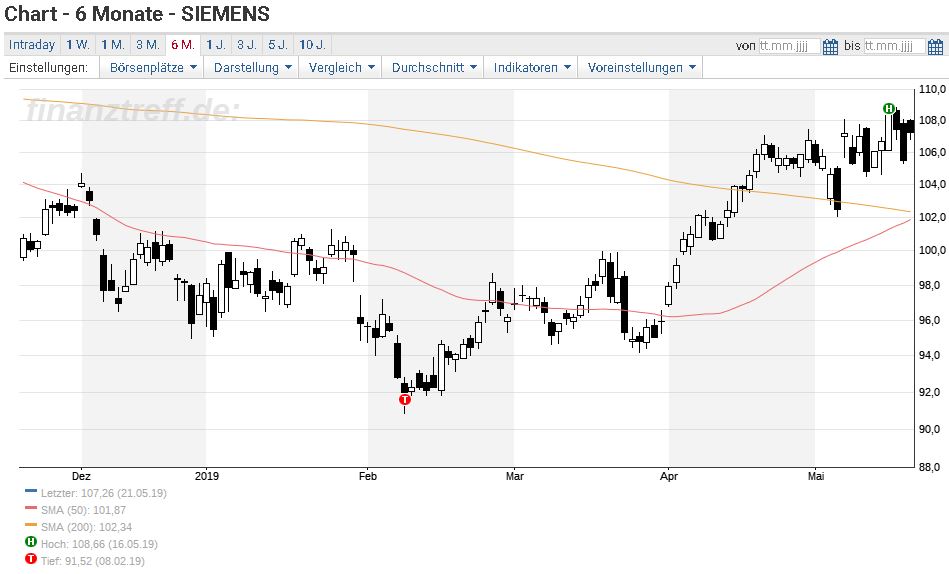This screenshot has width=949, height=574.
Task: Expand the Indikatoren dropdown
Action: (531, 67)
